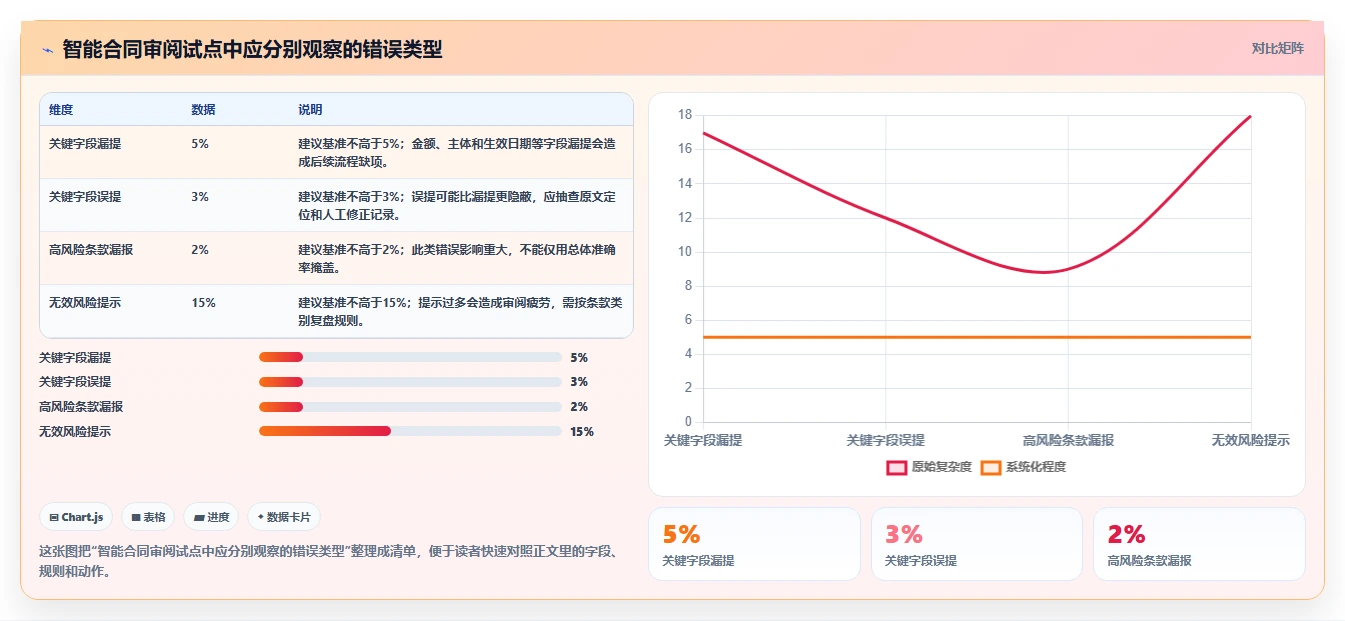Click the orange 系统化程度 legend swatch
This screenshot has width=1345, height=621.
click(x=990, y=467)
